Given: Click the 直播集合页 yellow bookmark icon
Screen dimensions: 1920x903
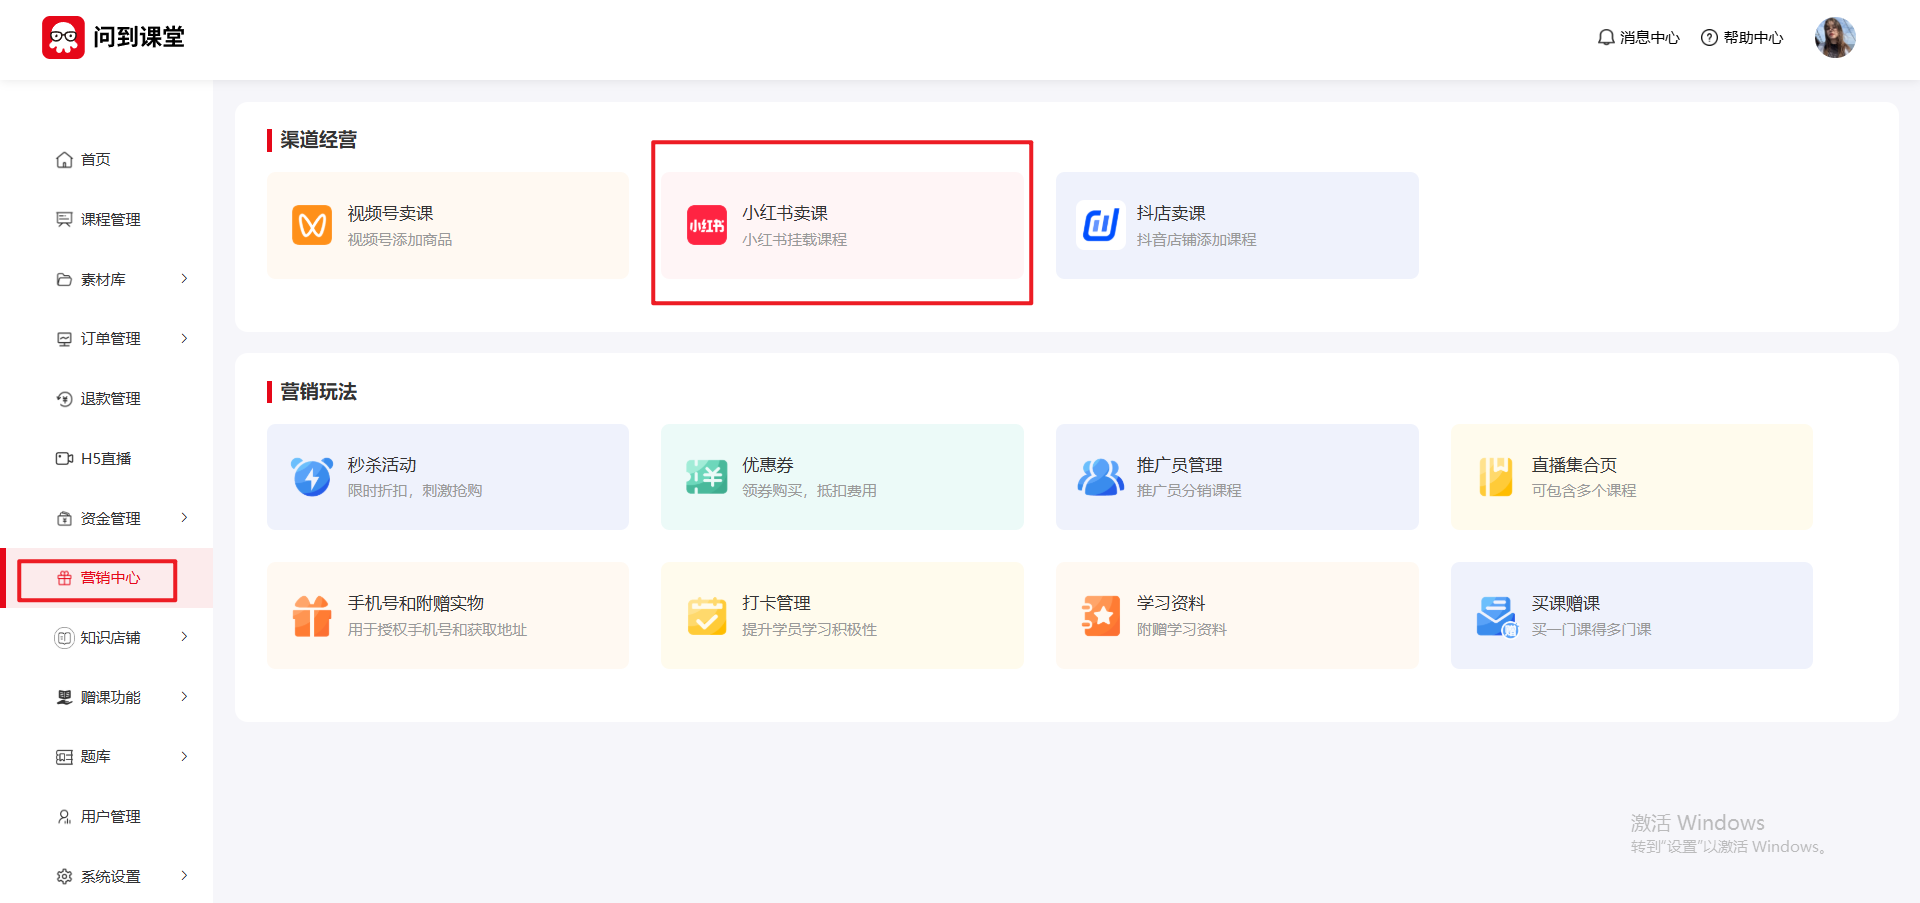Looking at the screenshot, I should (x=1496, y=476).
